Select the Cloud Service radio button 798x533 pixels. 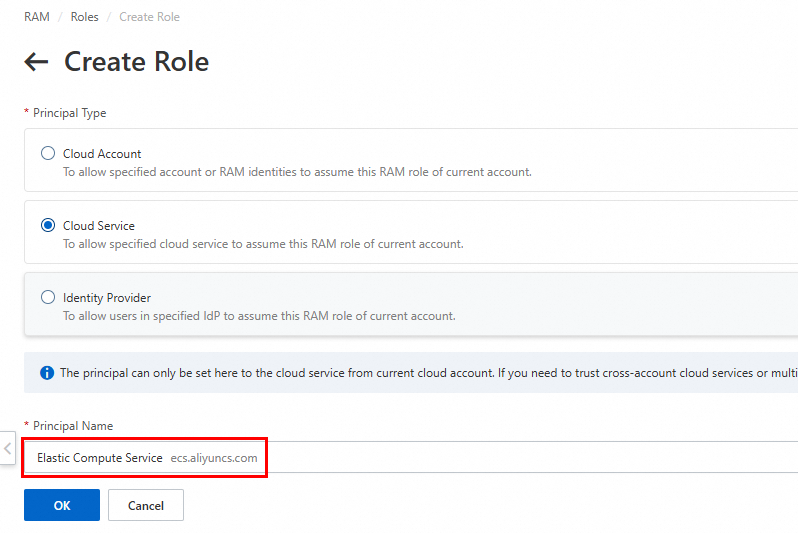tap(48, 225)
